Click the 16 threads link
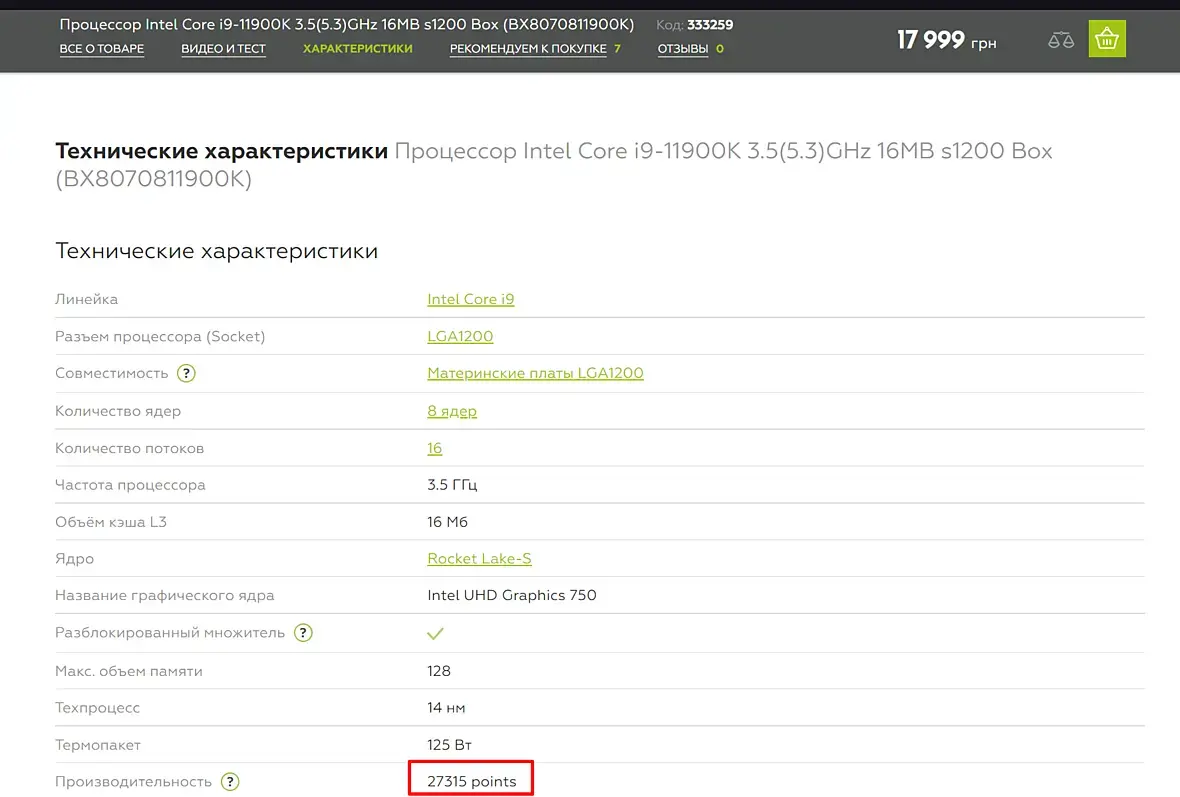 pos(434,448)
